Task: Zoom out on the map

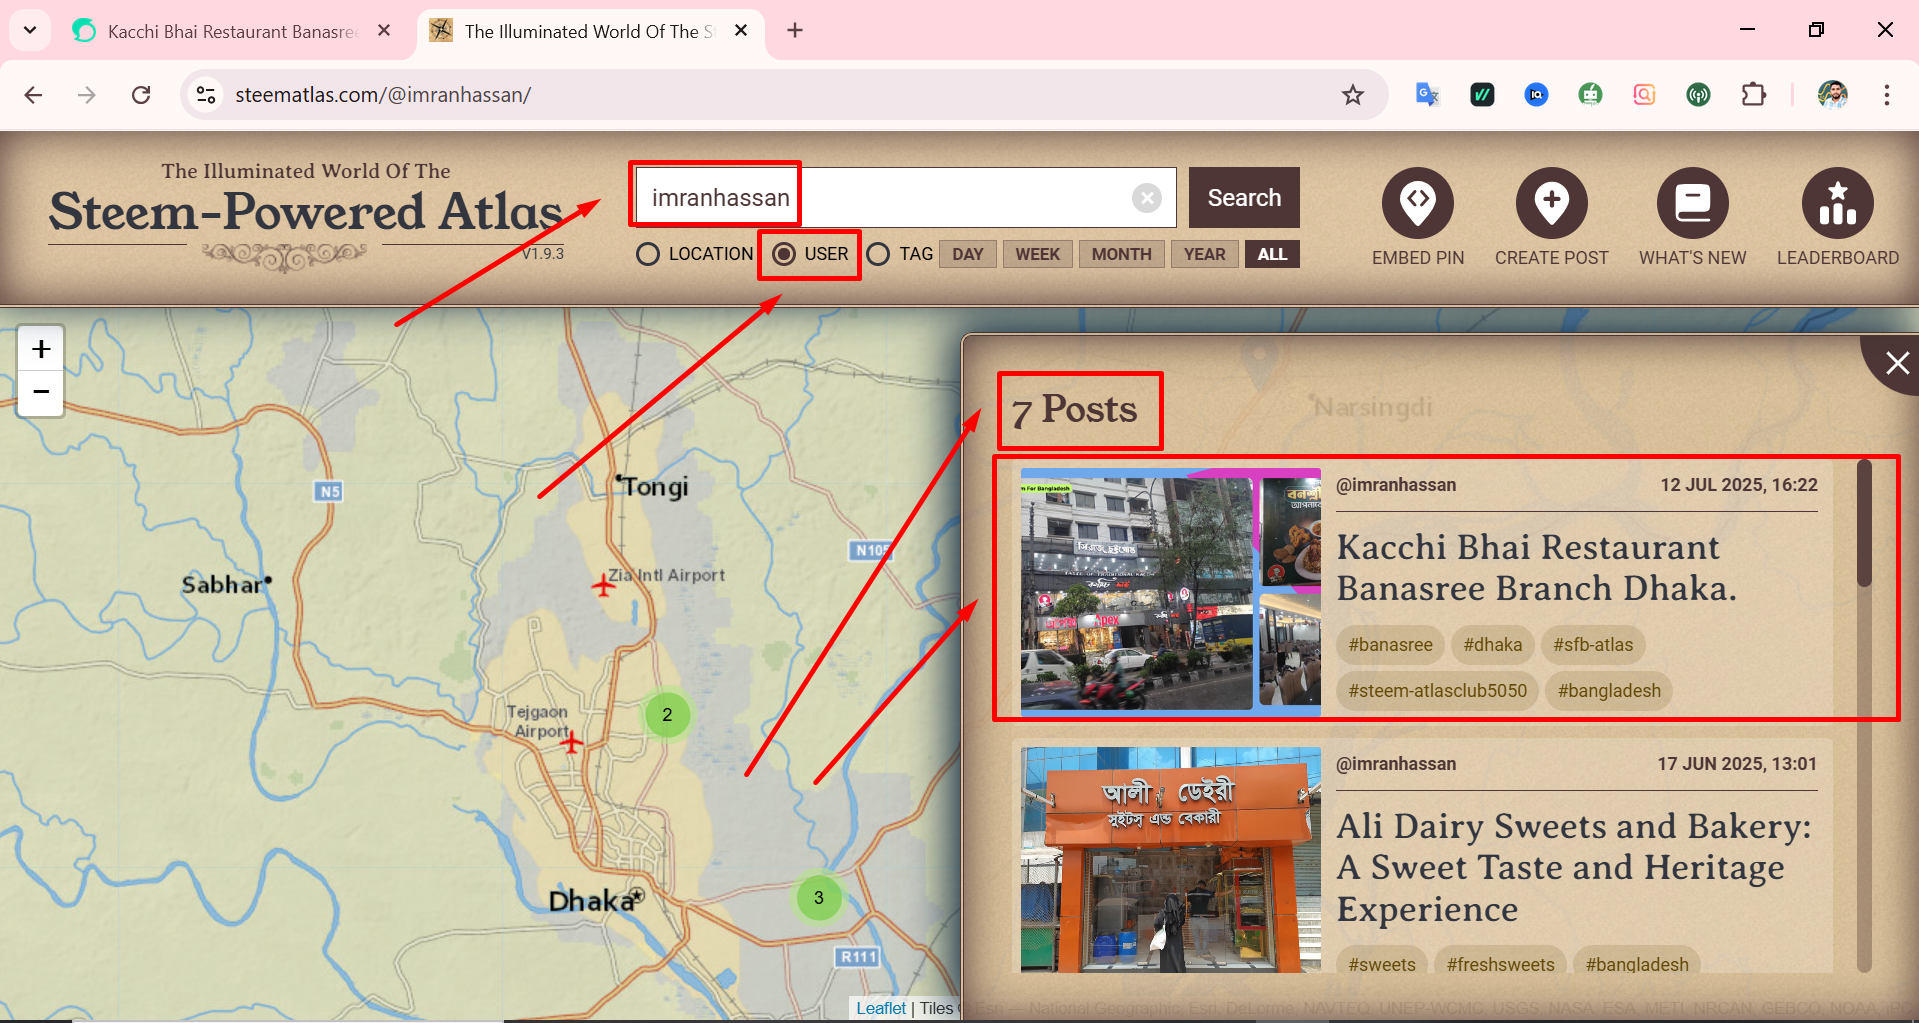Action: pyautogui.click(x=41, y=392)
